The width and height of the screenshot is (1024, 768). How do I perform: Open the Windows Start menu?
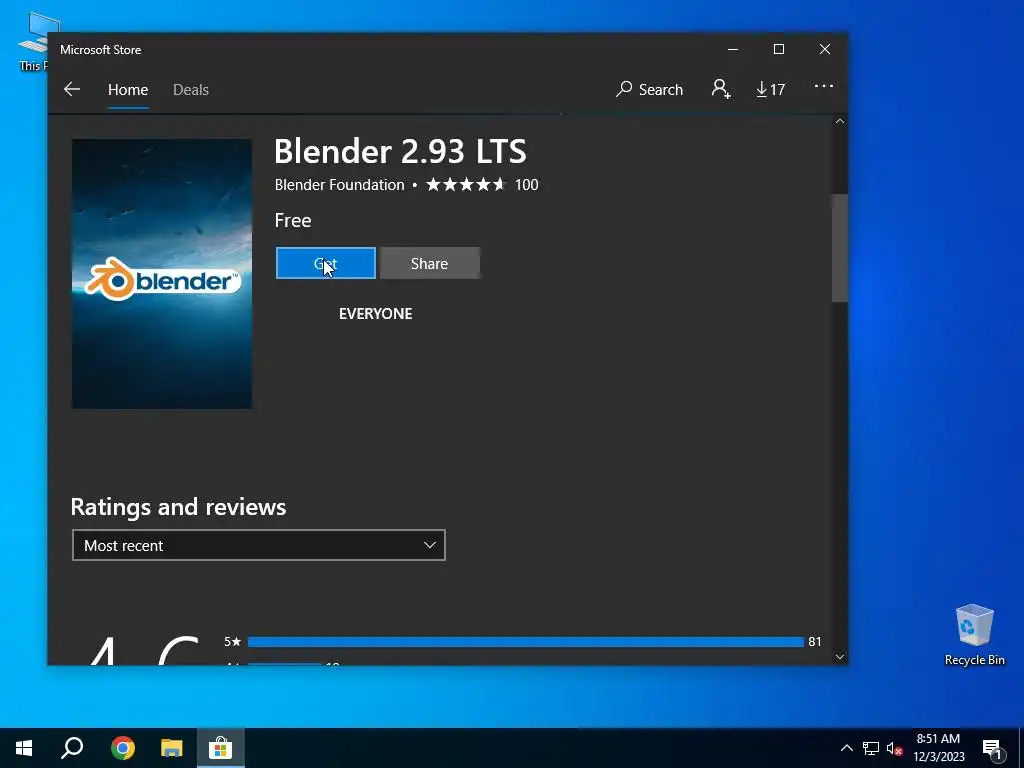(24, 748)
